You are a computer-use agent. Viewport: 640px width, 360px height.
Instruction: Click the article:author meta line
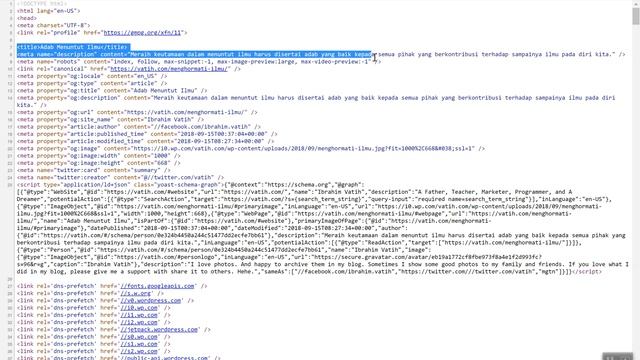(139, 127)
